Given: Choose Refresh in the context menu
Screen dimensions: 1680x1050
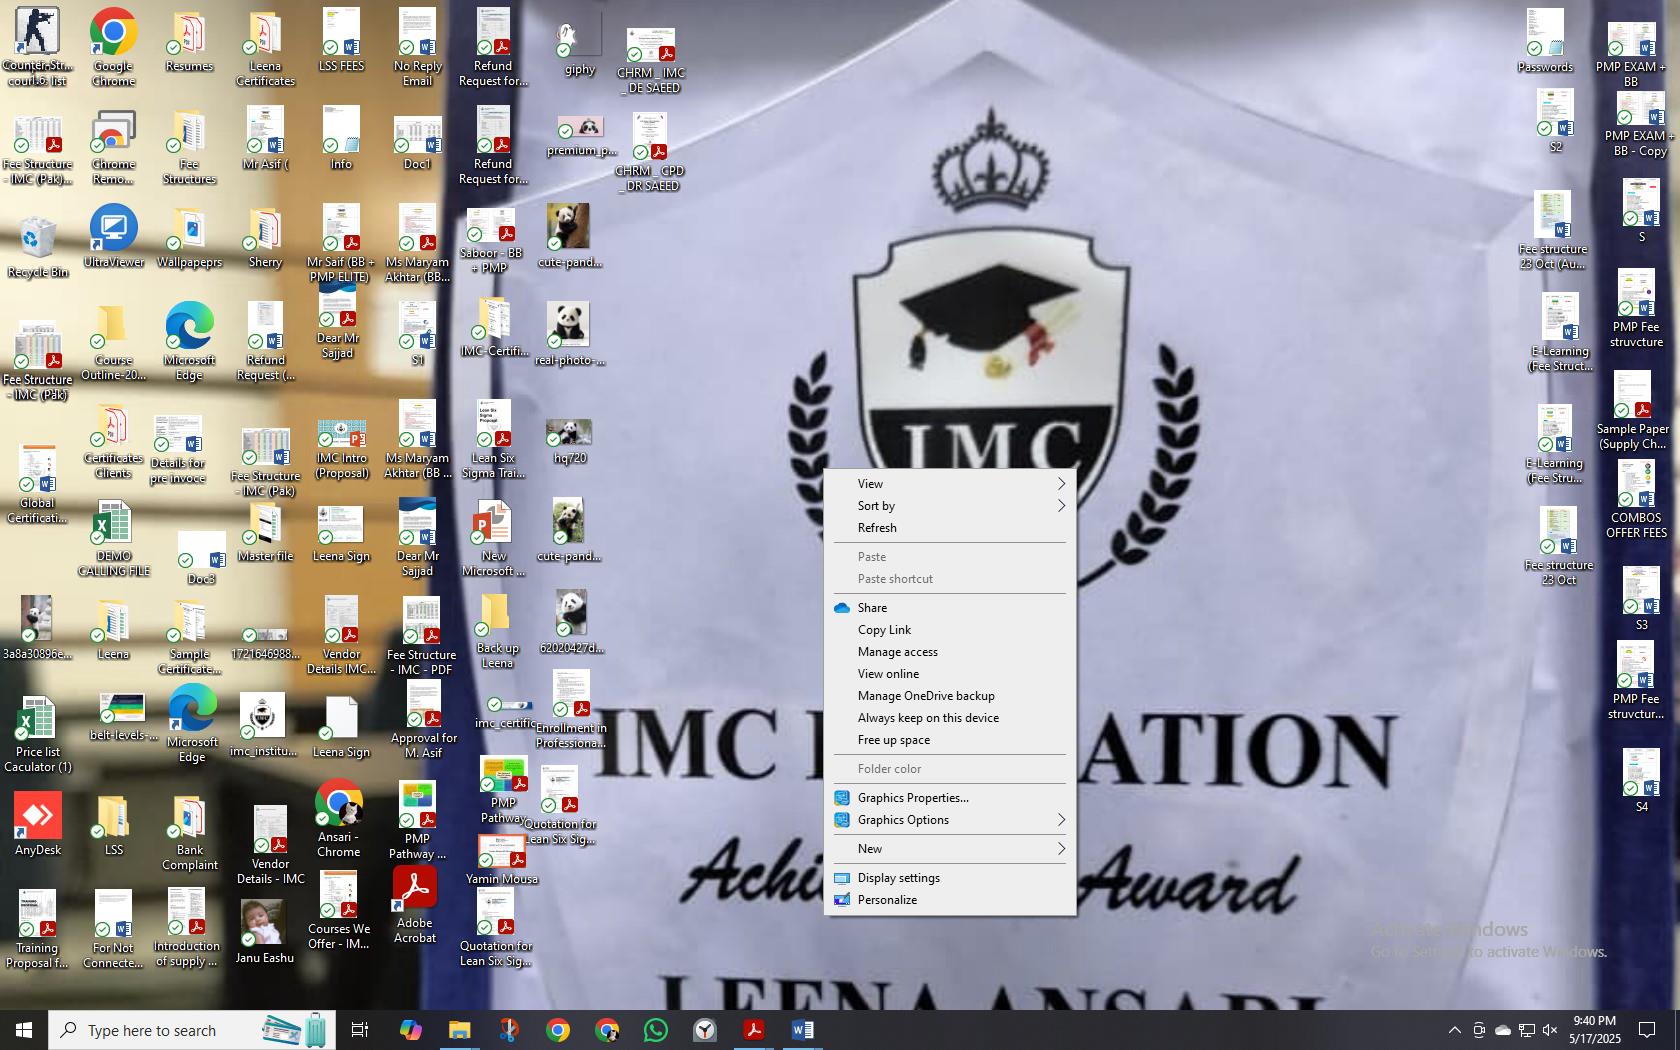Looking at the screenshot, I should point(950,528).
